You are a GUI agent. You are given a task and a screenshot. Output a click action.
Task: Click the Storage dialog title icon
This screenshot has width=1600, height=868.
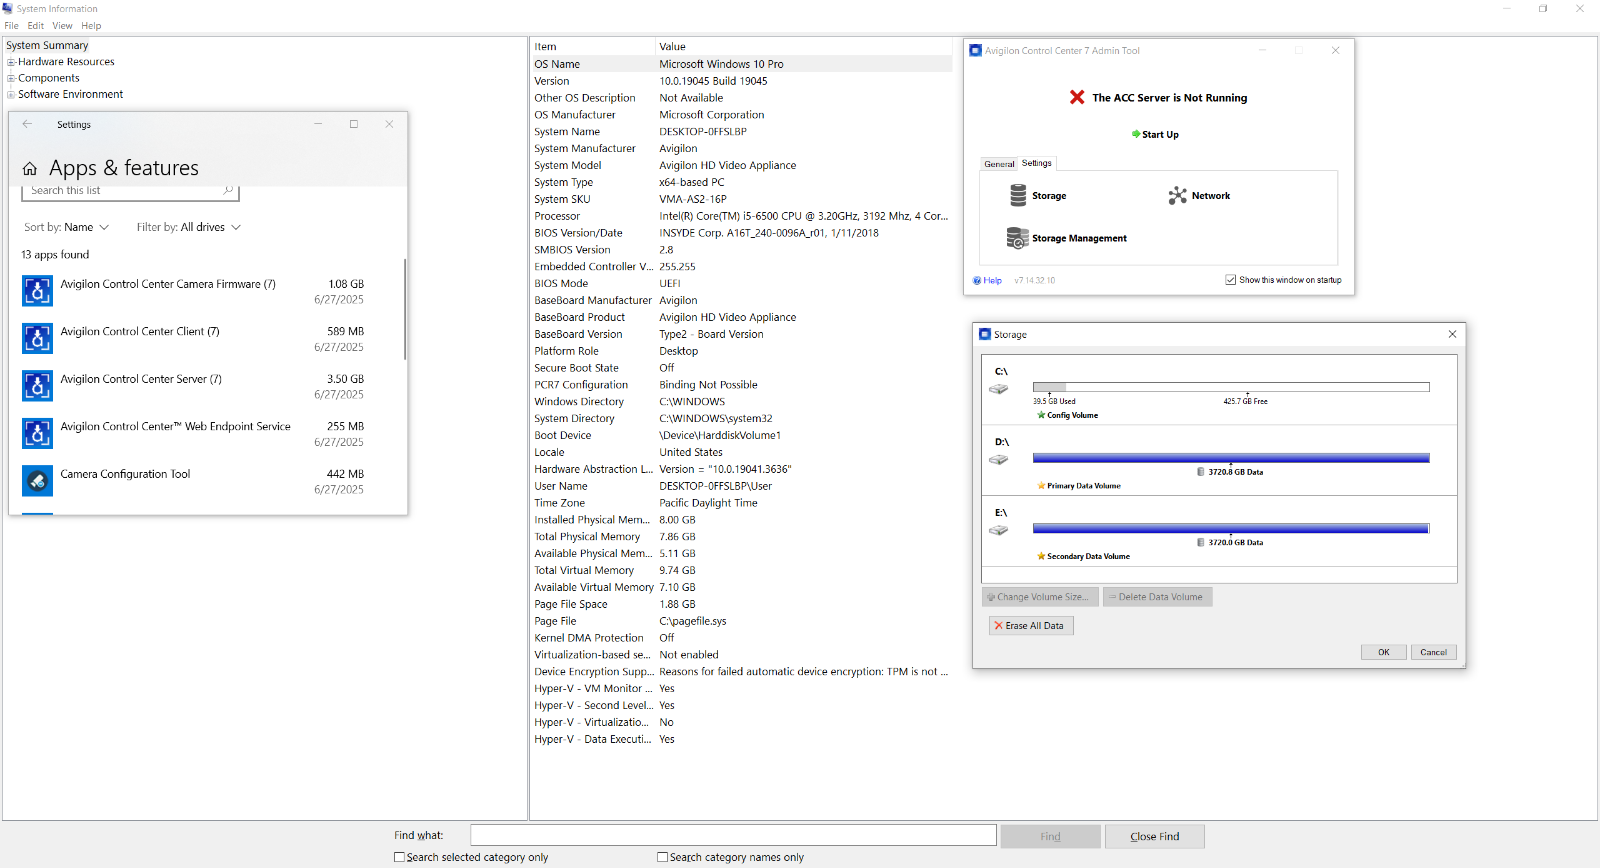tap(985, 334)
